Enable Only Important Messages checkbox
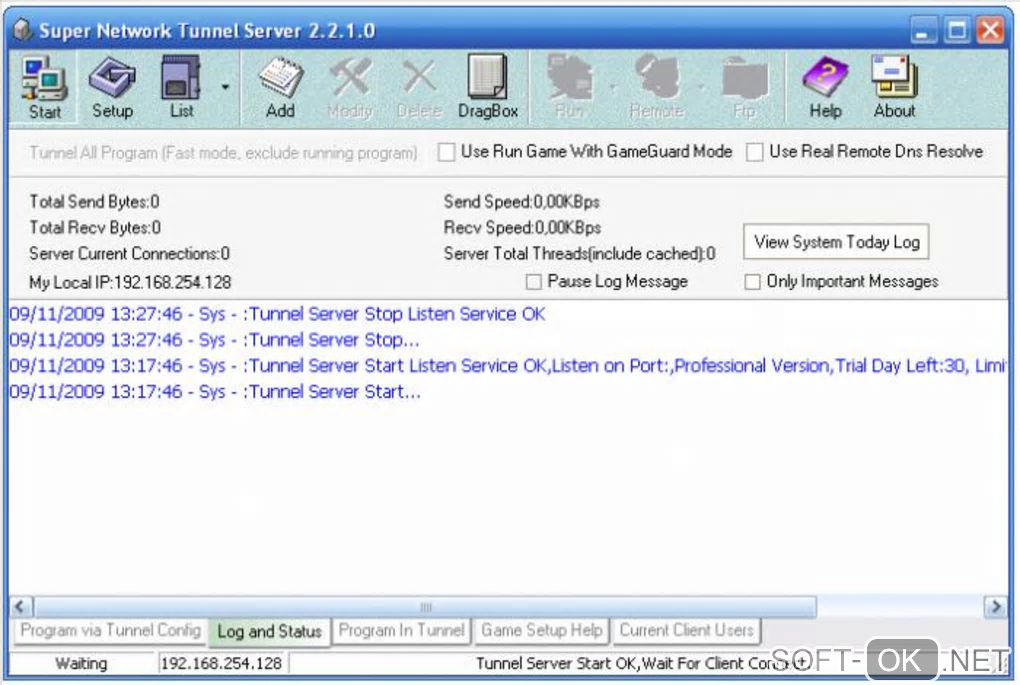The width and height of the screenshot is (1020, 685). click(x=752, y=282)
